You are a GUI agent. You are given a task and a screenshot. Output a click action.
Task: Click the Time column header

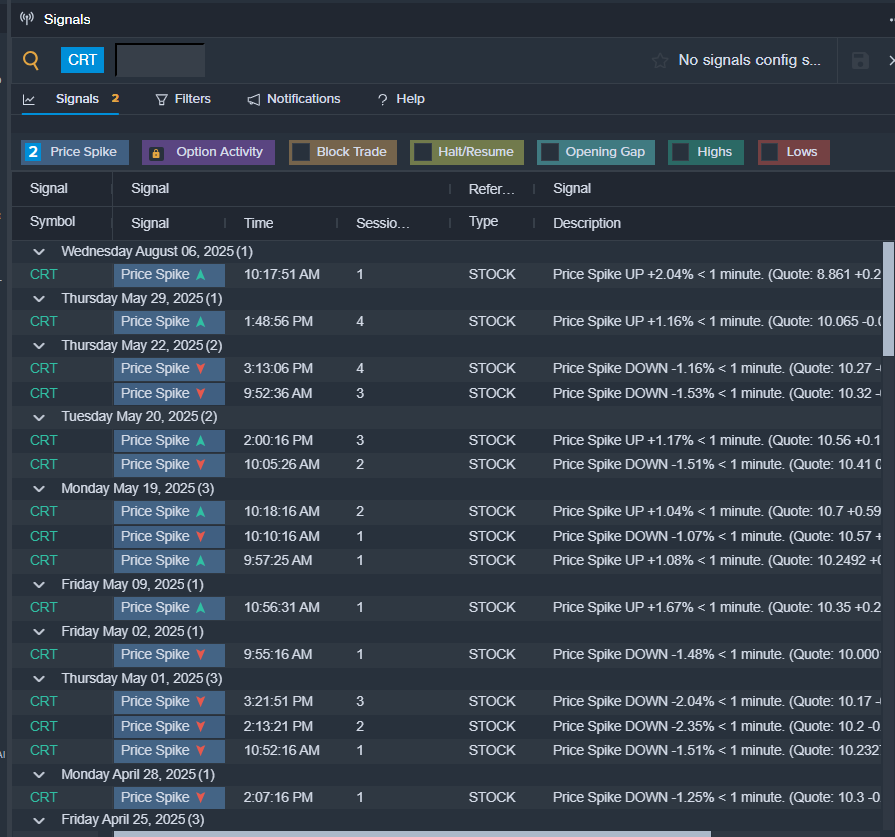point(258,223)
